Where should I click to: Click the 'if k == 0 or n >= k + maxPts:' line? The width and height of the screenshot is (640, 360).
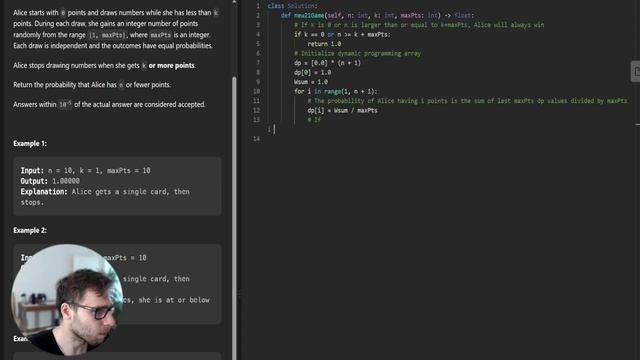pyautogui.click(x=342, y=34)
